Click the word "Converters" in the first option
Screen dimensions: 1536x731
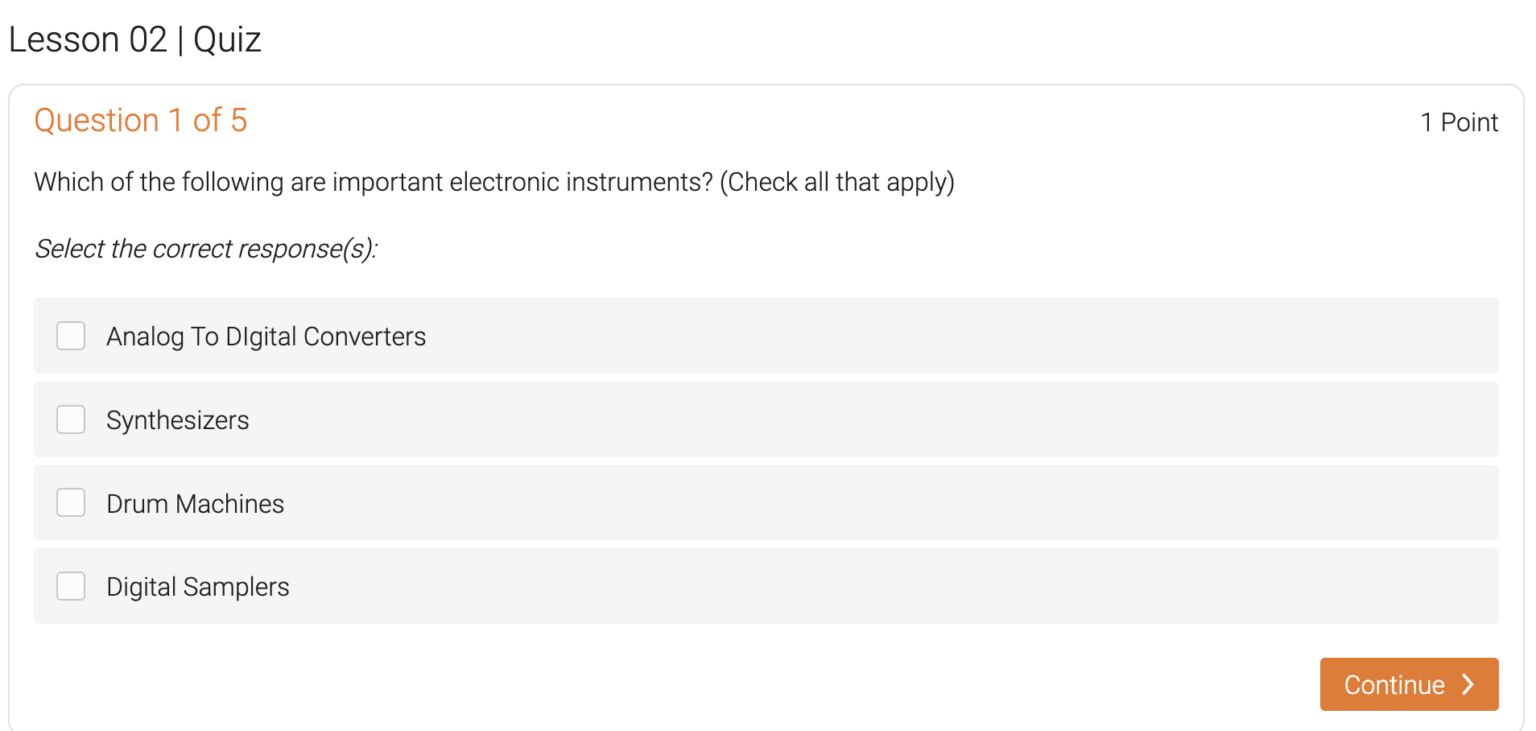tap(364, 337)
